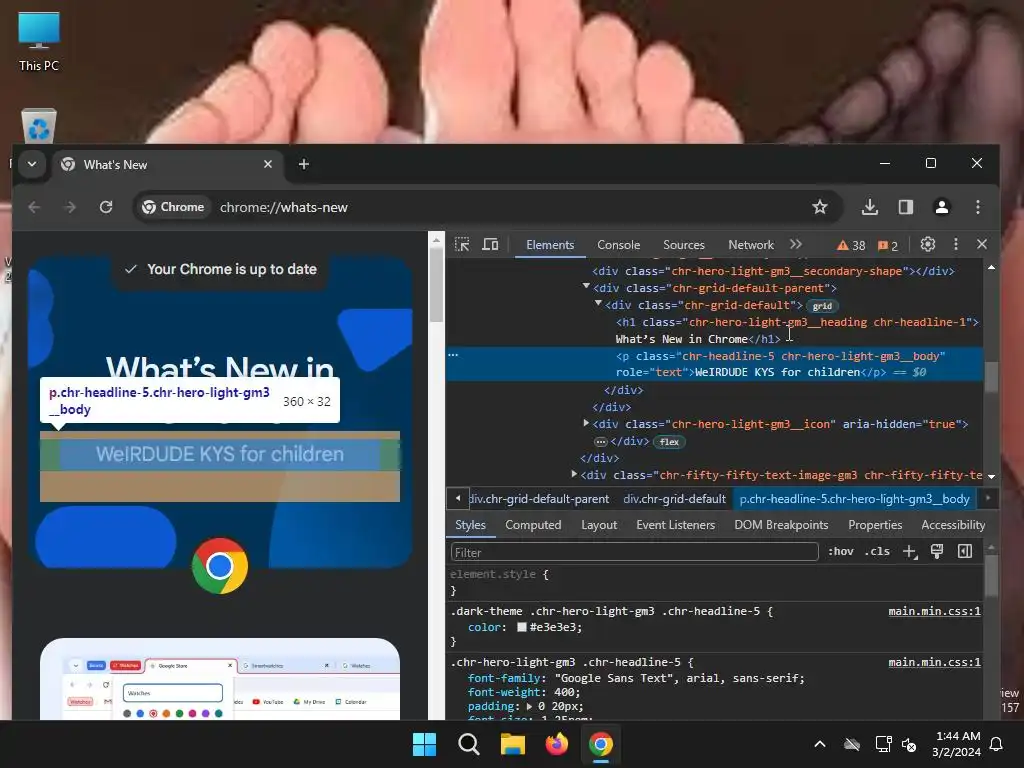Collapse the chr-grid-default-parent div node

pos(586,287)
